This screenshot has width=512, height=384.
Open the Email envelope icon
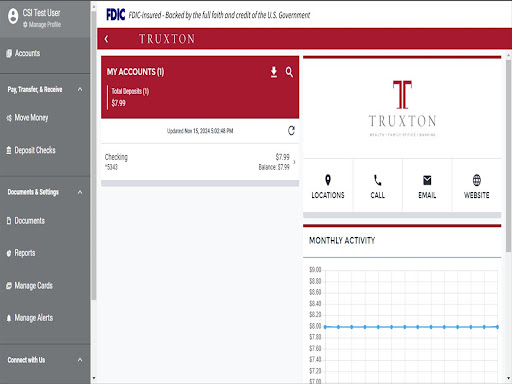[427, 180]
